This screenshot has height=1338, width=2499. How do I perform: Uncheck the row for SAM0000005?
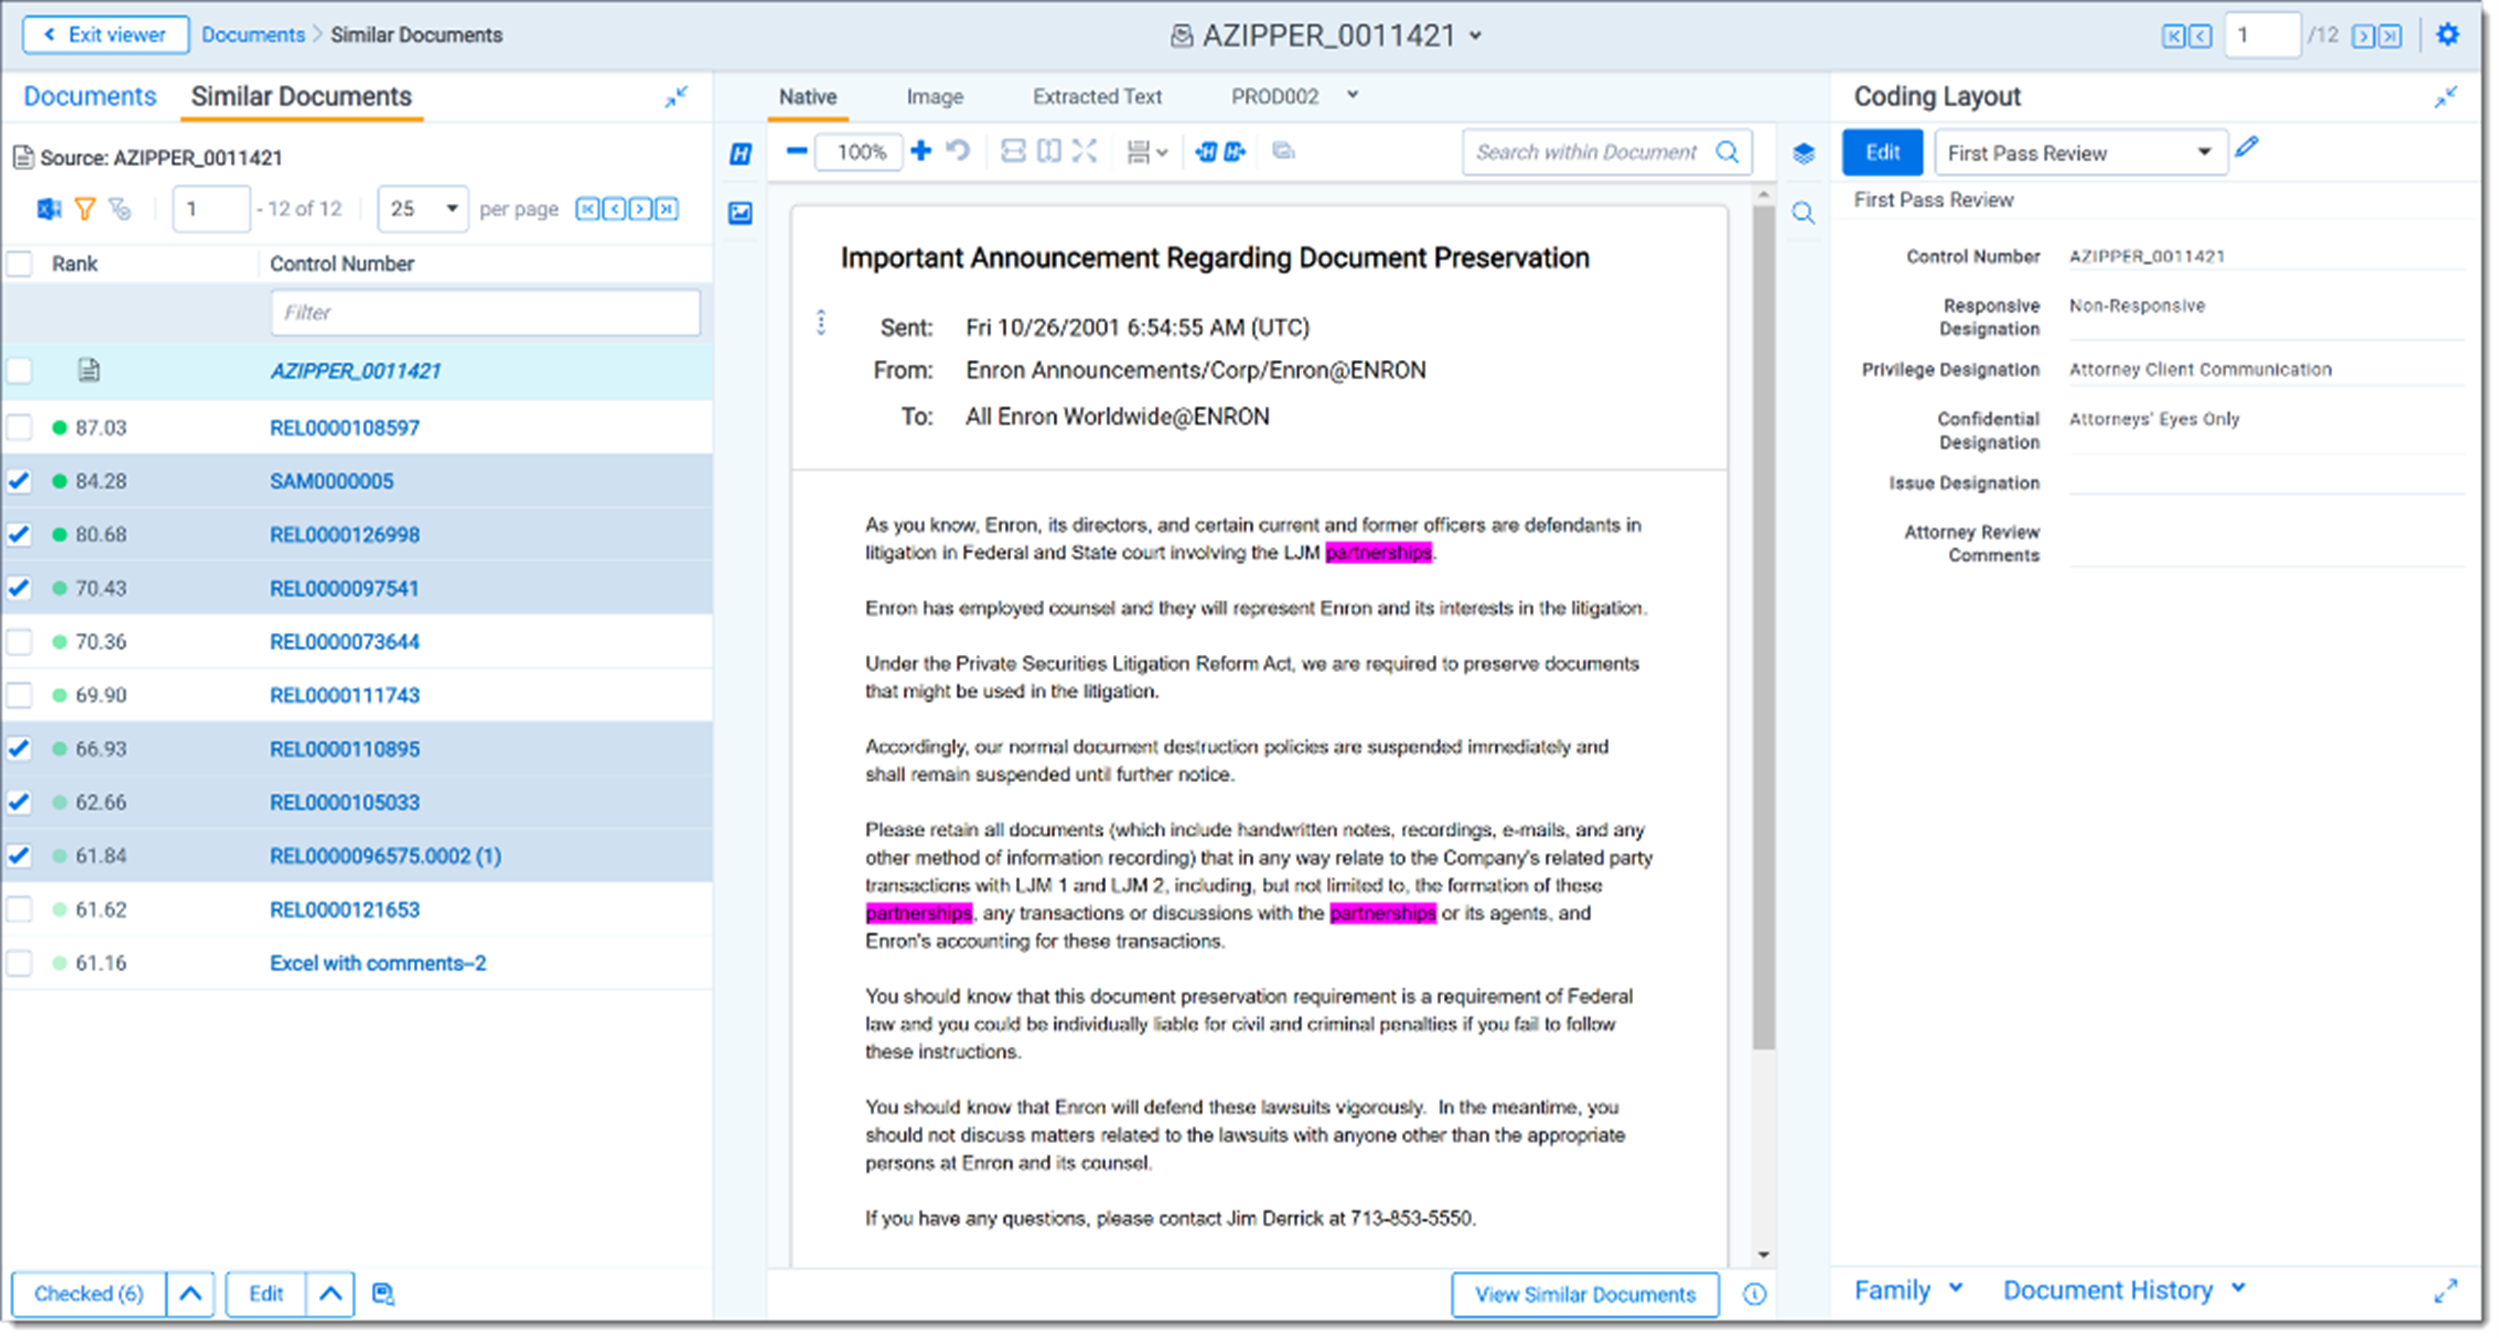[x=20, y=481]
